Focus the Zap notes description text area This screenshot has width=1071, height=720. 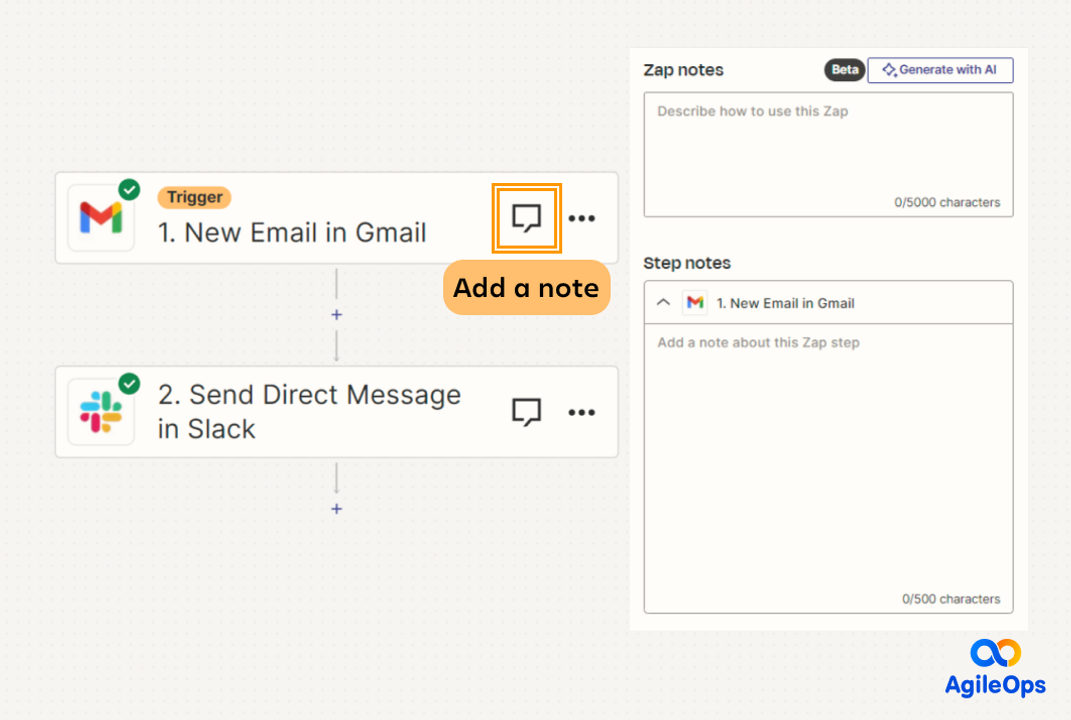click(828, 150)
